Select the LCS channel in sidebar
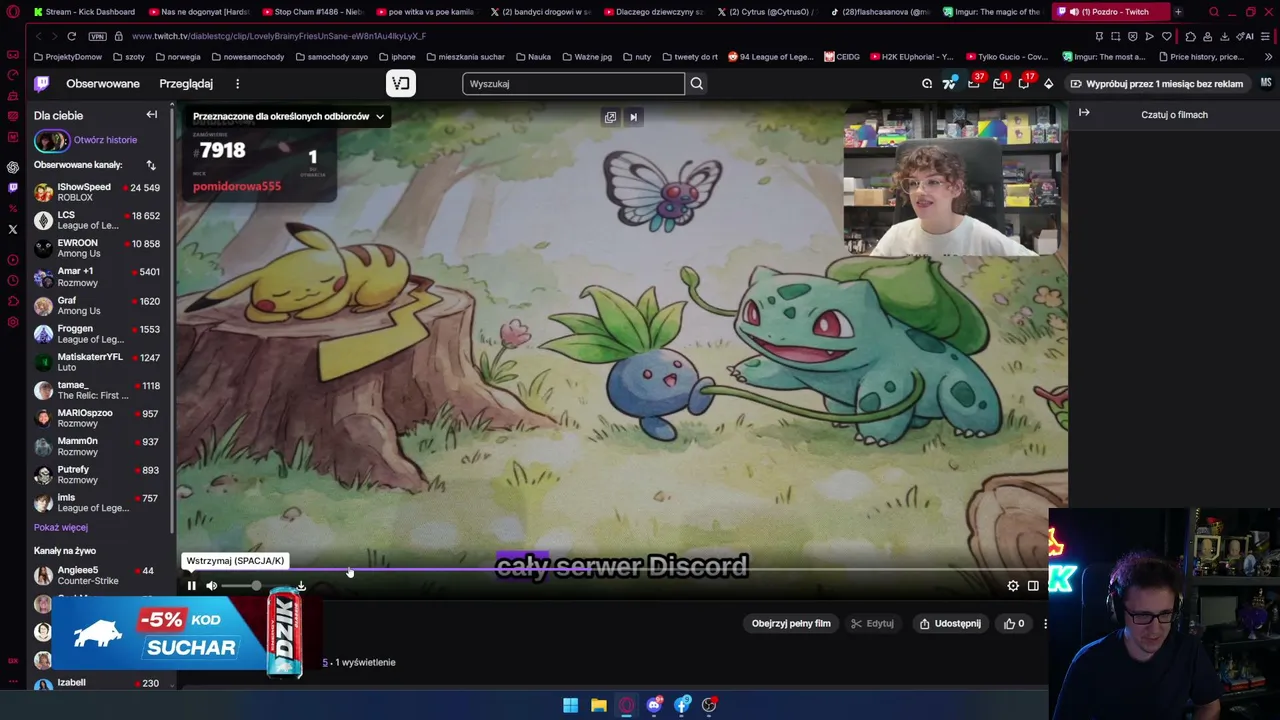 pyautogui.click(x=97, y=220)
